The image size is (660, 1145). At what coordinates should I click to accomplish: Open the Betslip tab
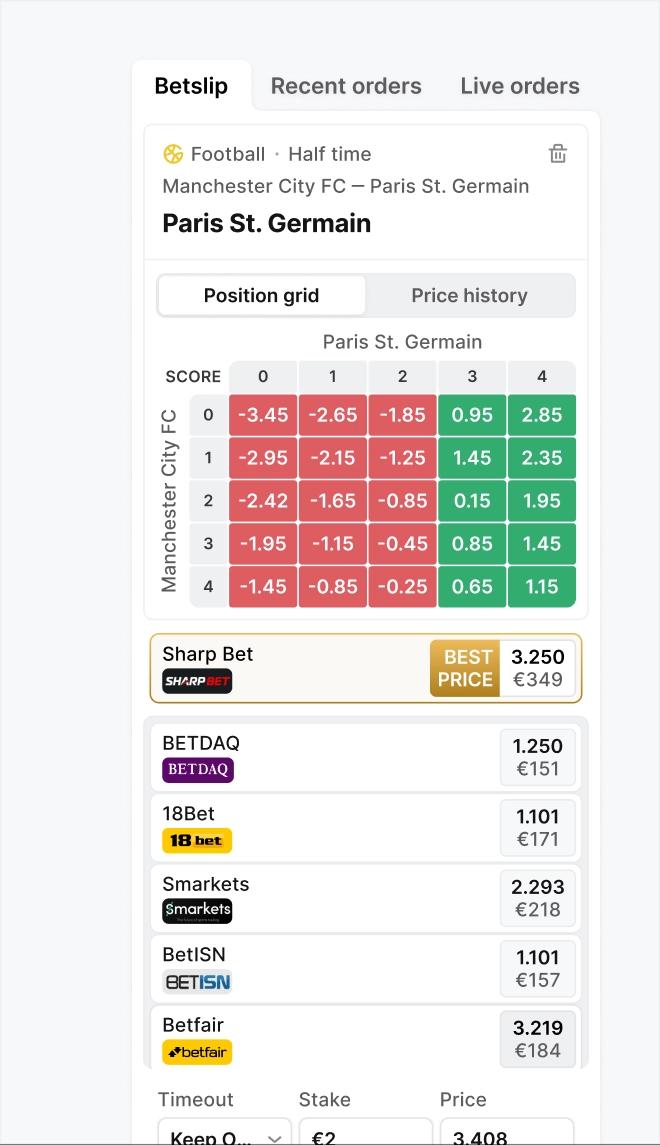pos(191,86)
